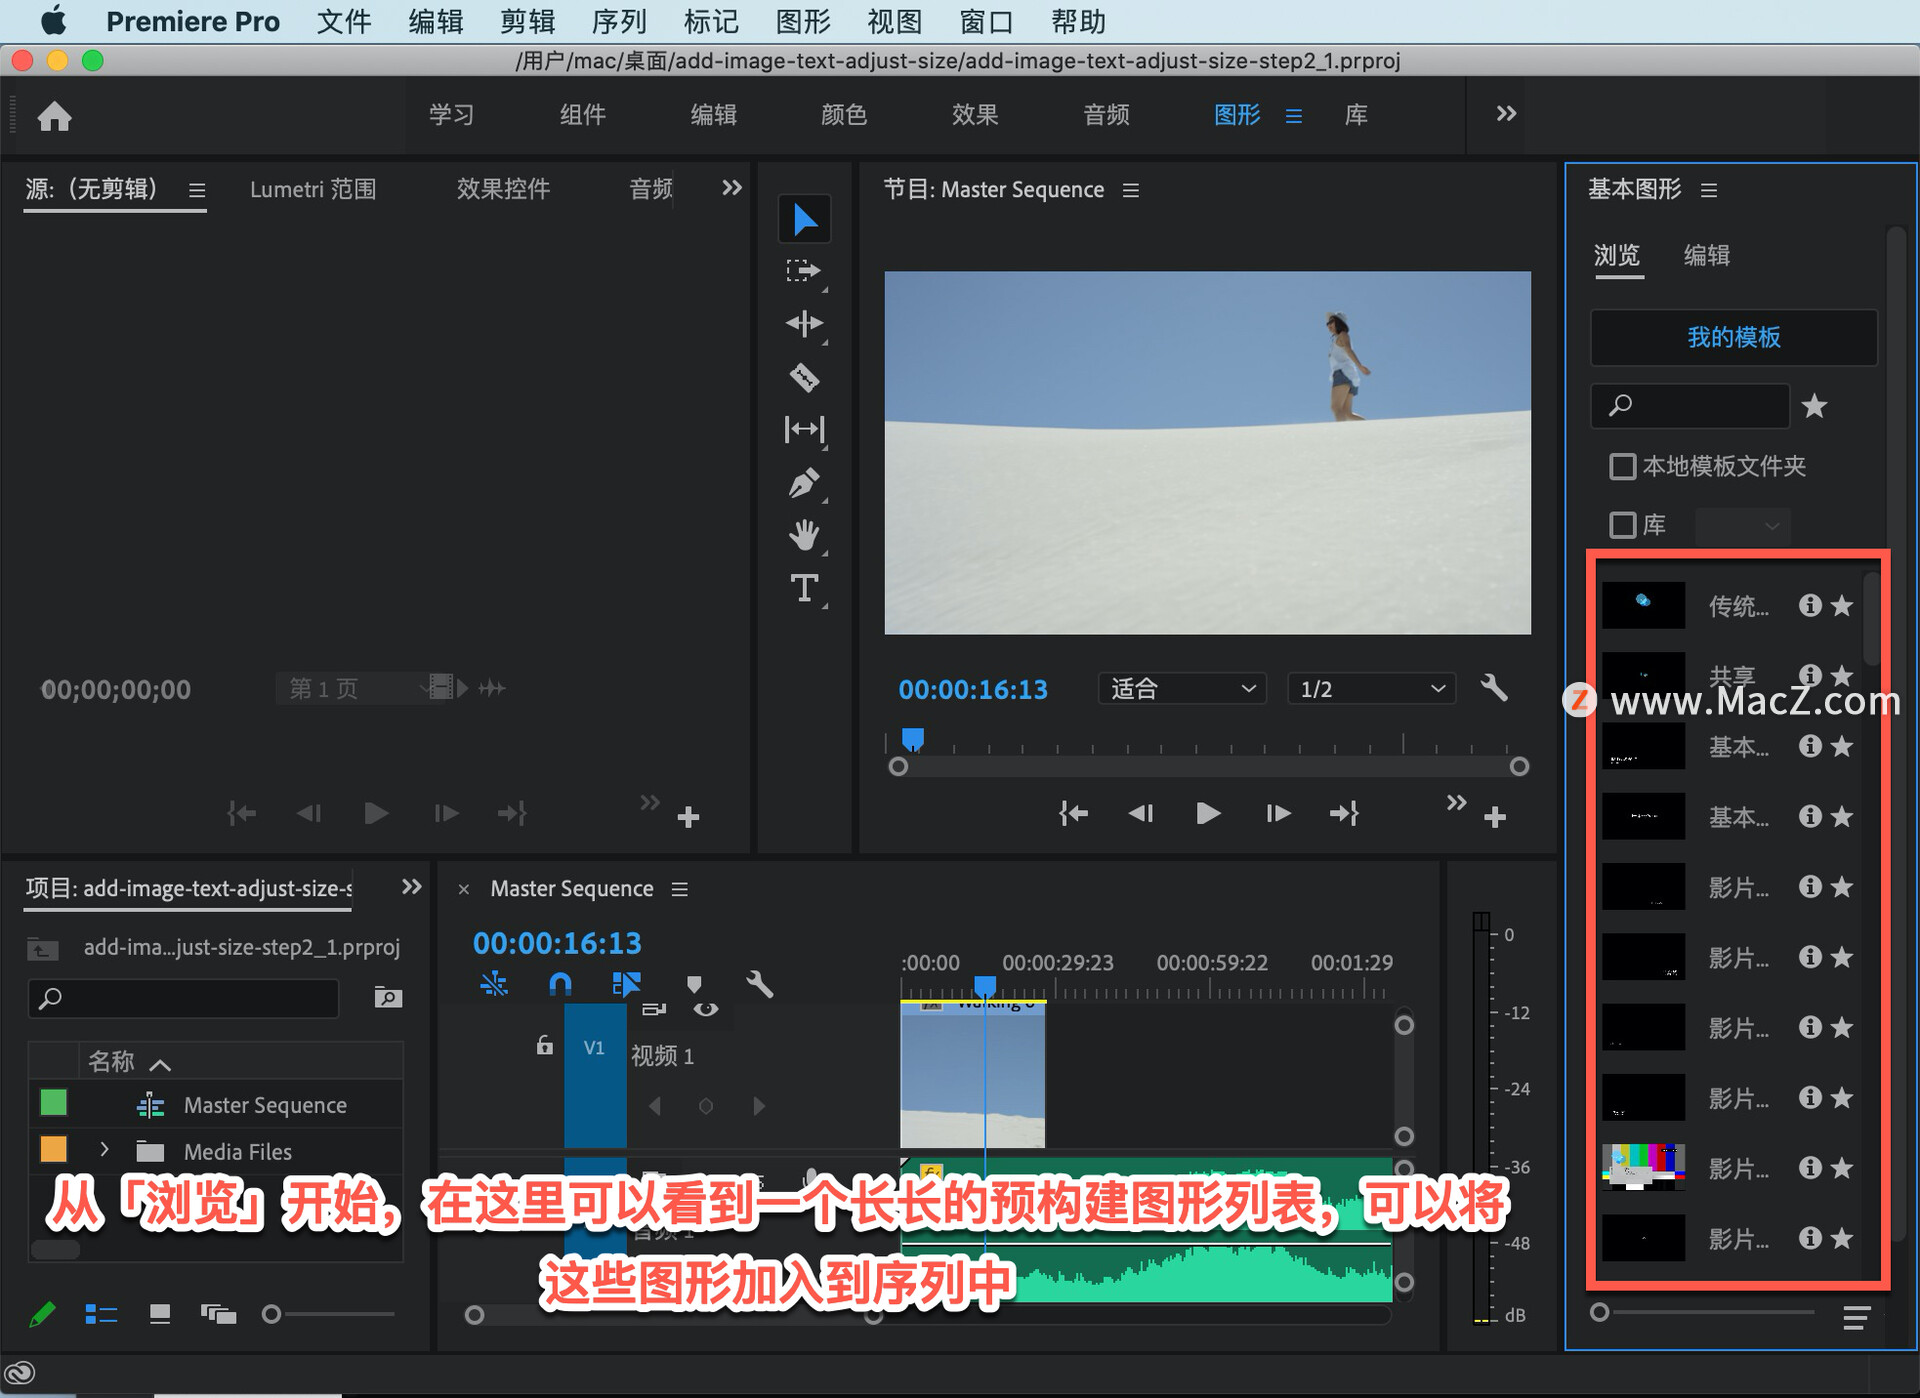
Task: Favorite the first 基本 template star
Action: [x=1842, y=746]
